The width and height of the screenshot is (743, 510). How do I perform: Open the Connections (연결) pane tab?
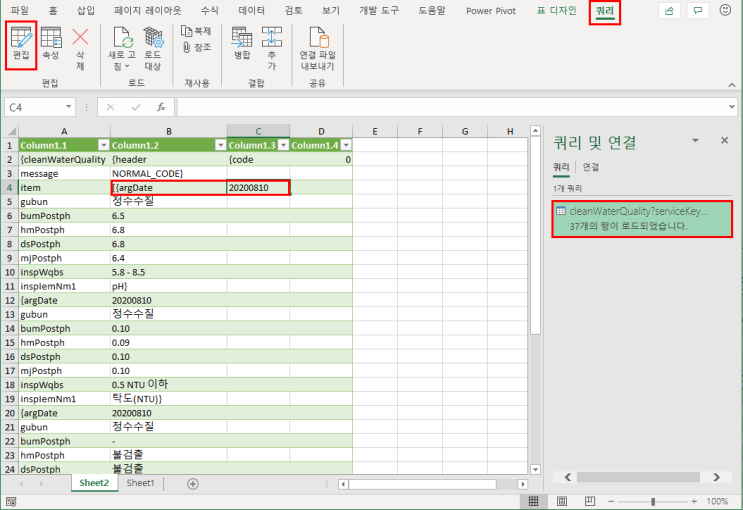pyautogui.click(x=590, y=167)
